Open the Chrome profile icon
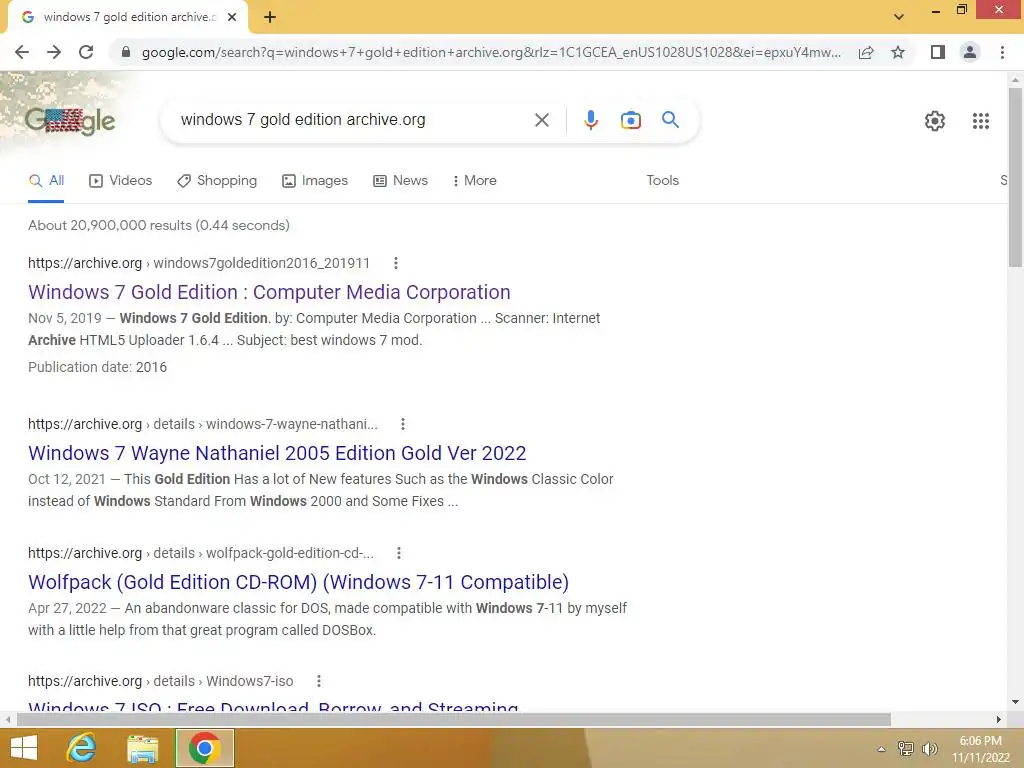The width and height of the screenshot is (1024, 768). click(x=970, y=52)
